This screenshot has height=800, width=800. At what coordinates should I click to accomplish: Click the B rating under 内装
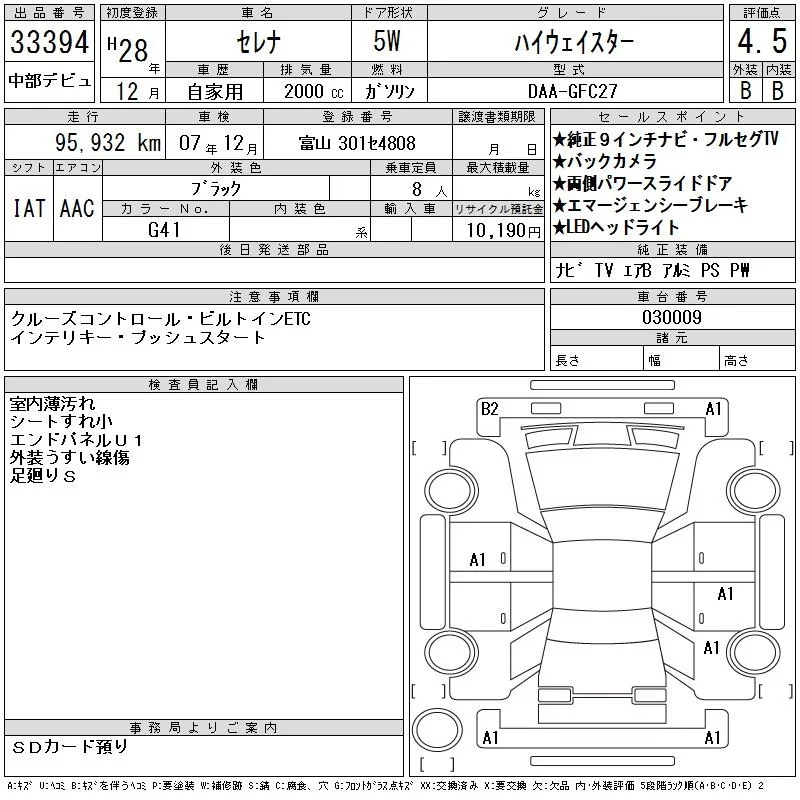tap(778, 90)
